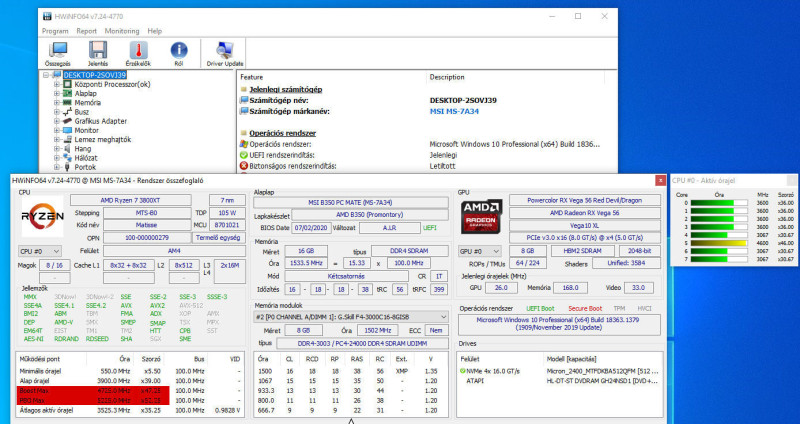
Task: Click the XMP 1500 memory timing row
Action: [351, 371]
